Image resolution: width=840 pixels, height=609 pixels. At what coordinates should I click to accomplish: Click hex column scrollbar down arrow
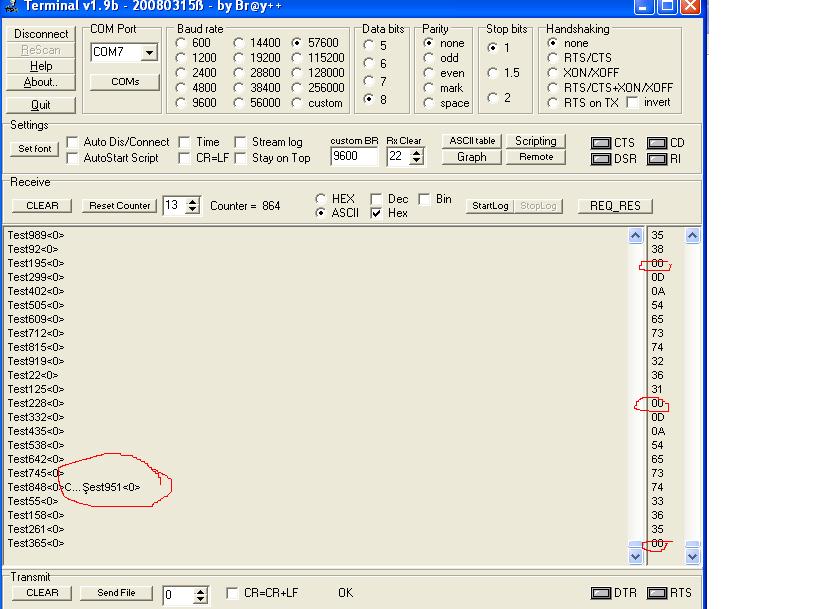click(692, 557)
